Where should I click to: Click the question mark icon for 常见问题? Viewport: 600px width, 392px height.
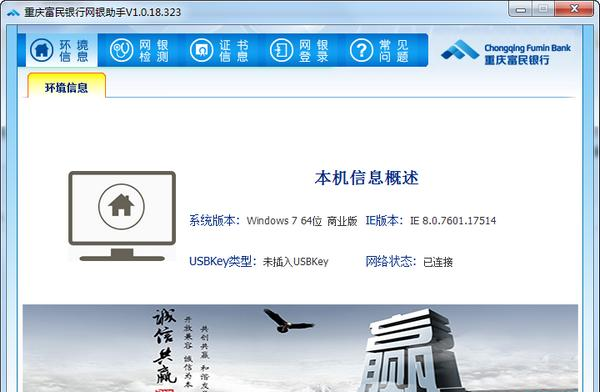click(x=361, y=50)
